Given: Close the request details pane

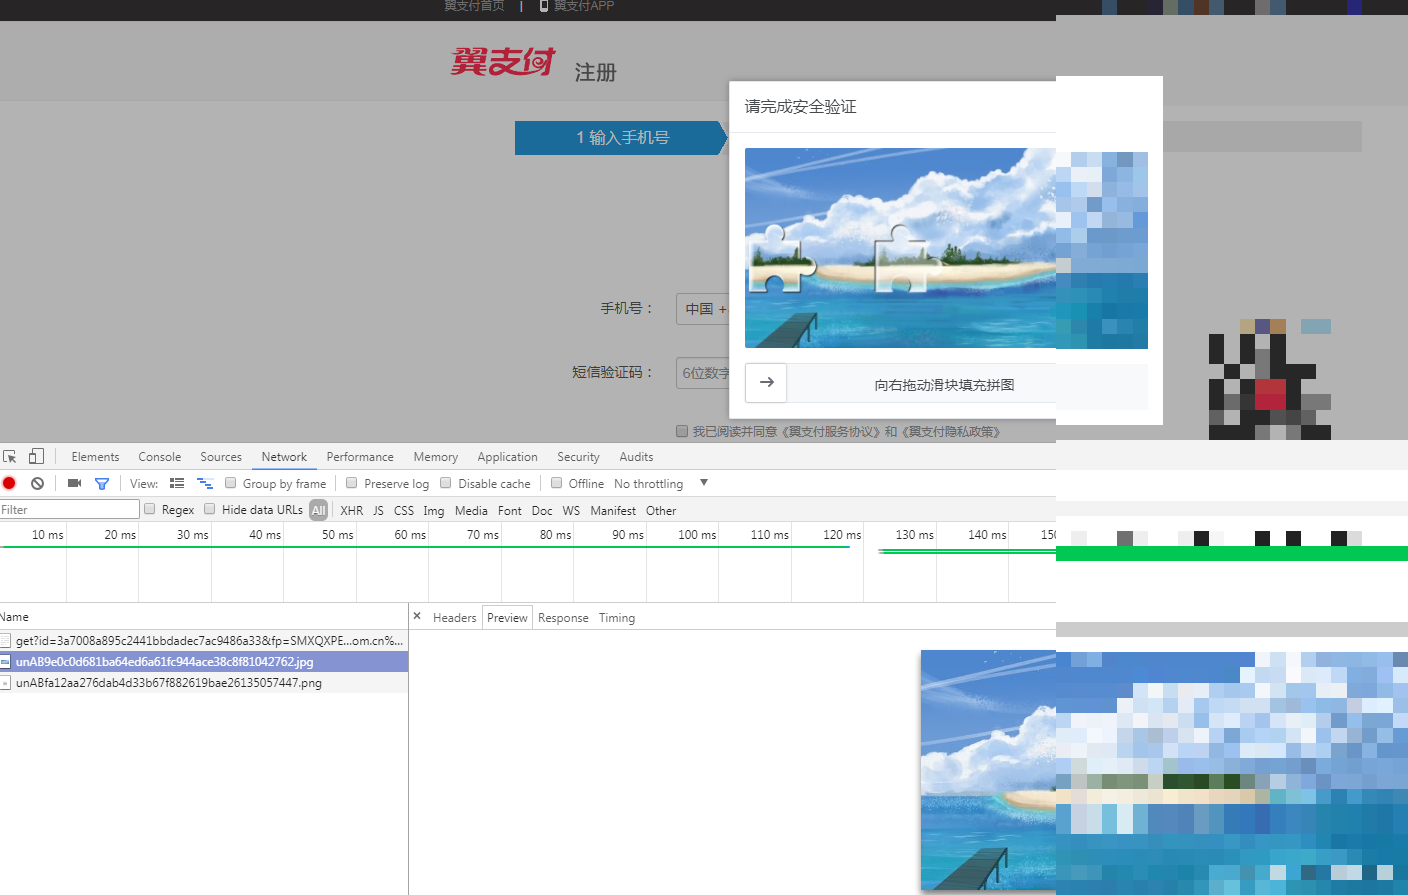Looking at the screenshot, I should [x=417, y=617].
